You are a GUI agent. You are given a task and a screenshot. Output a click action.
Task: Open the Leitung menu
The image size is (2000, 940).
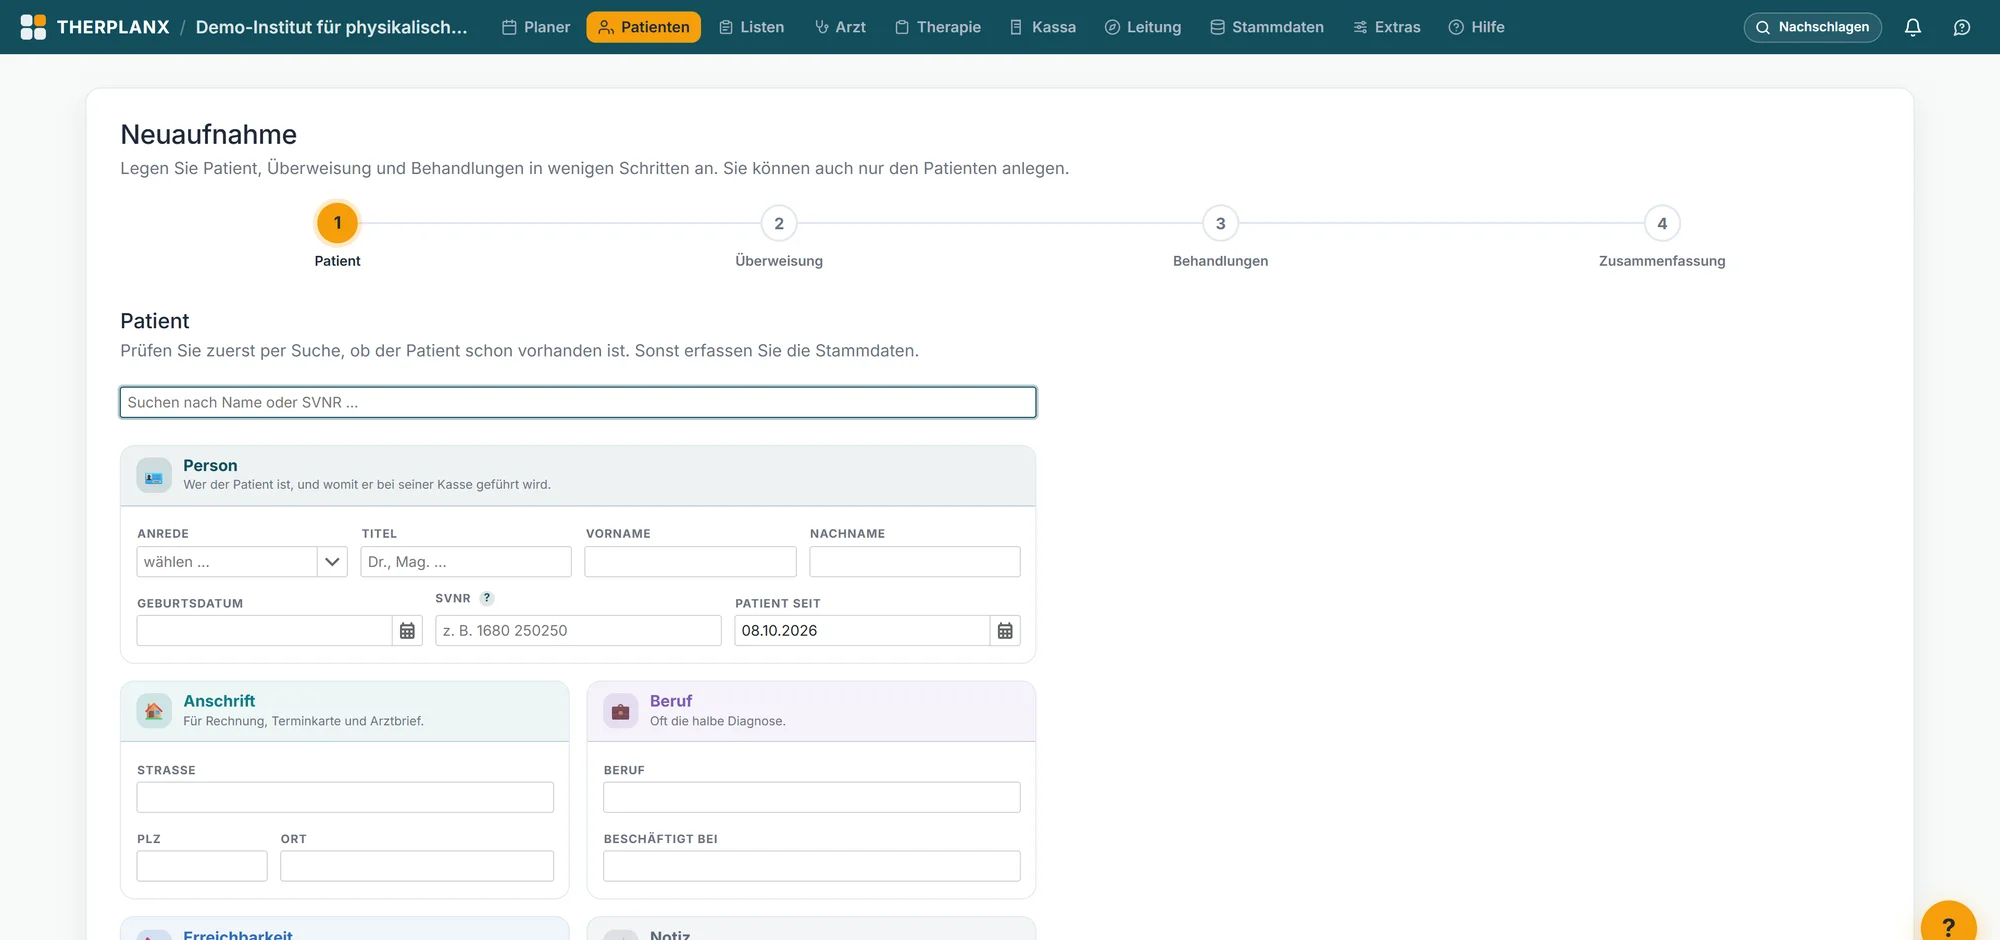click(x=1143, y=27)
